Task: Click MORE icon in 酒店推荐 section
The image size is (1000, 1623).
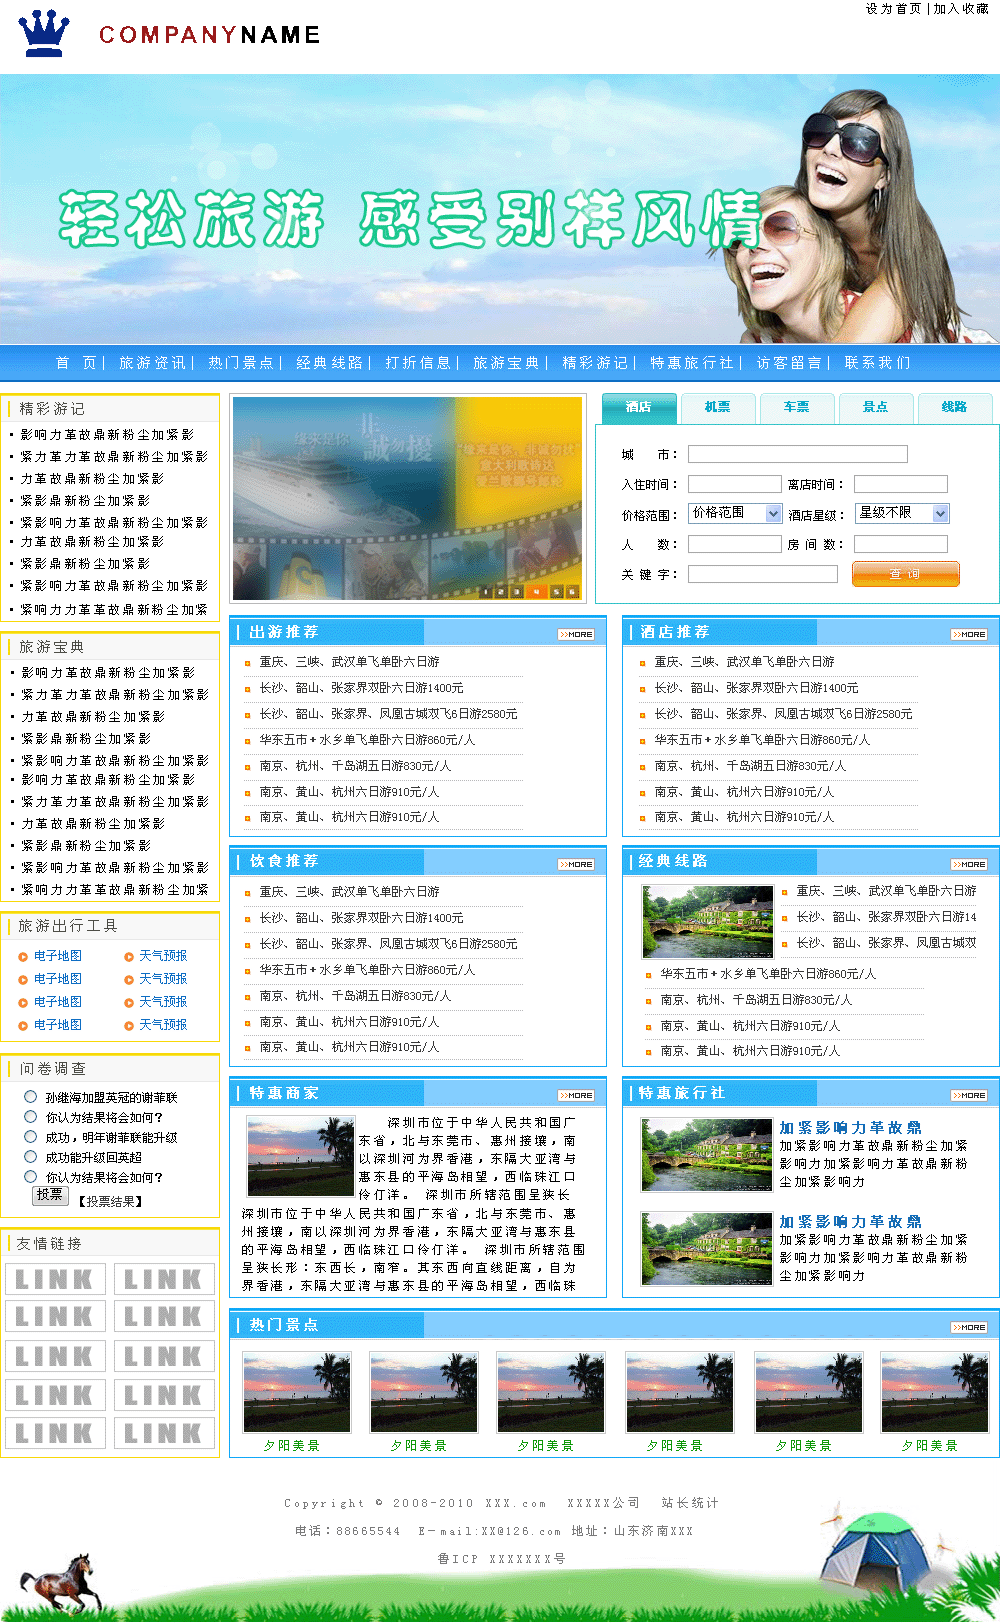Action: 969,634
